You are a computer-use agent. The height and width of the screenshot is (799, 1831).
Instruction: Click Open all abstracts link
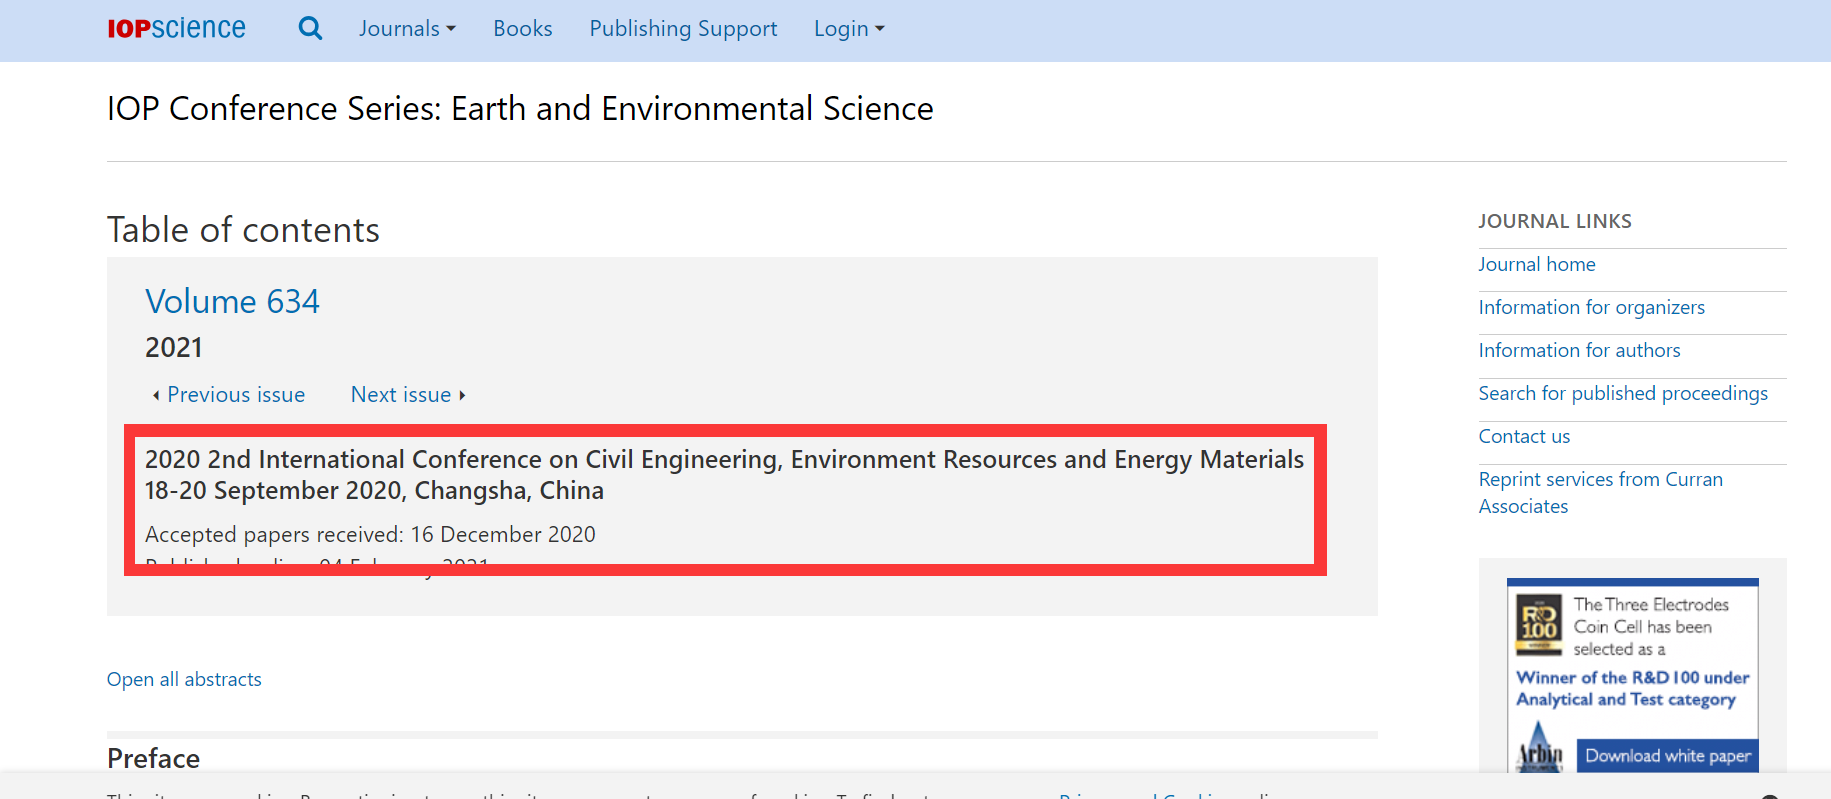click(x=184, y=679)
